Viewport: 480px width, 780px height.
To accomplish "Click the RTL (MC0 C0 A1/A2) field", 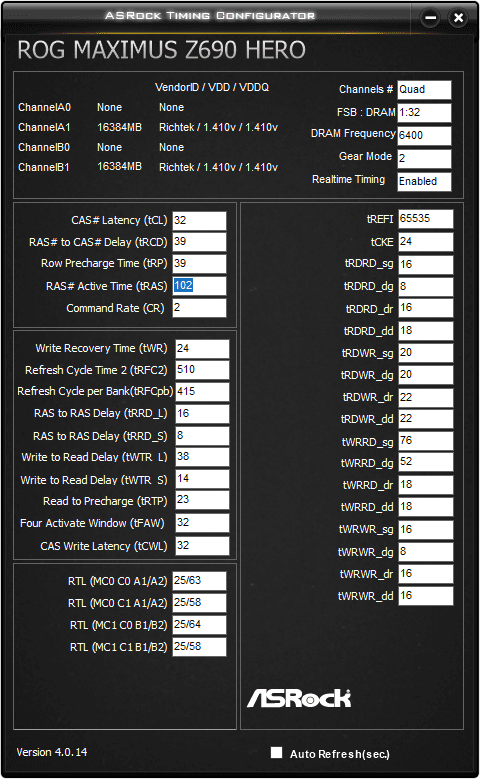I will coord(199,581).
